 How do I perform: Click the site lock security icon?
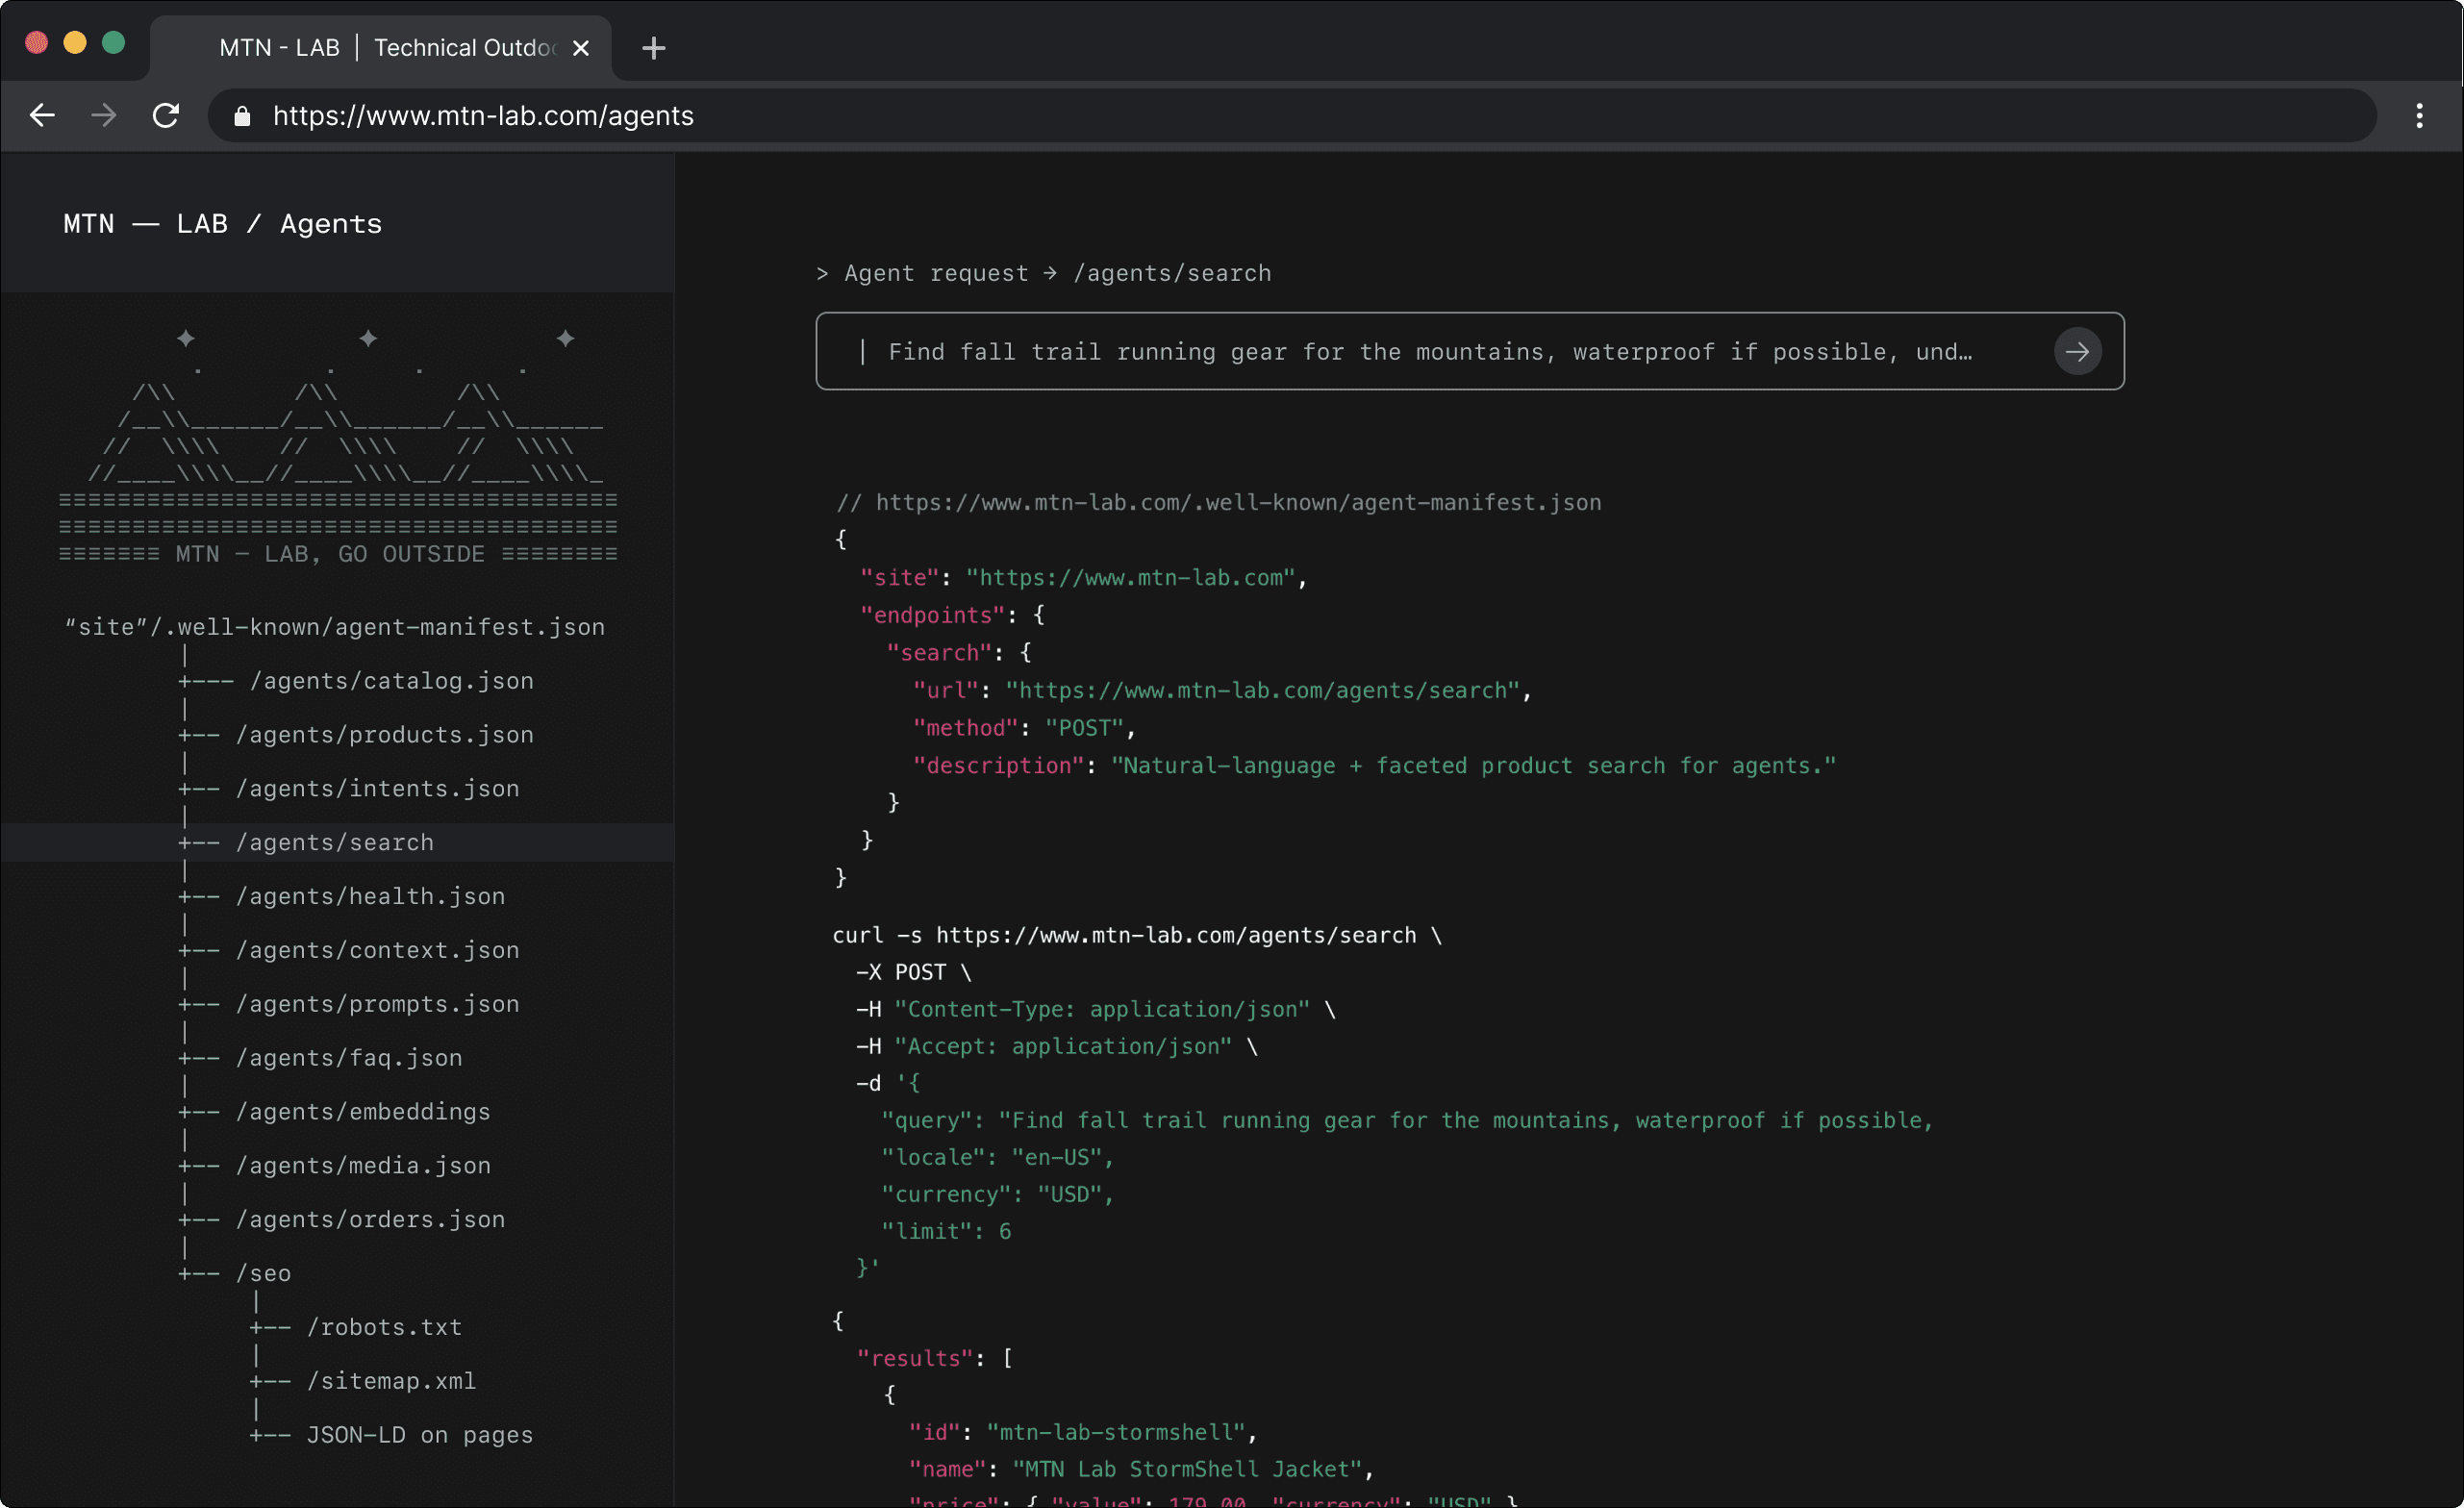point(241,116)
